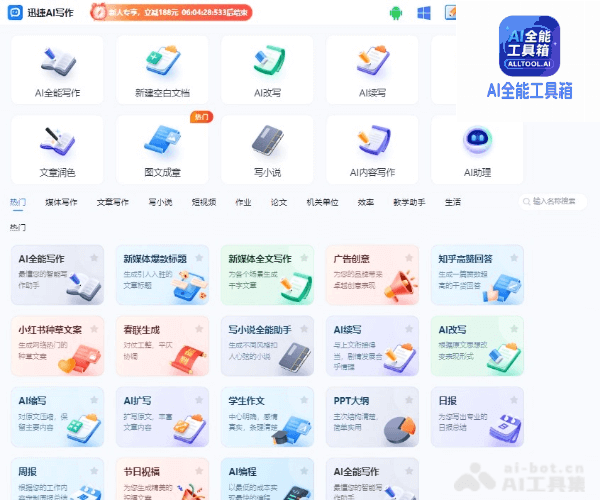Star the AI扩写 card
Screen dimensions: 600x500
coord(199,400)
